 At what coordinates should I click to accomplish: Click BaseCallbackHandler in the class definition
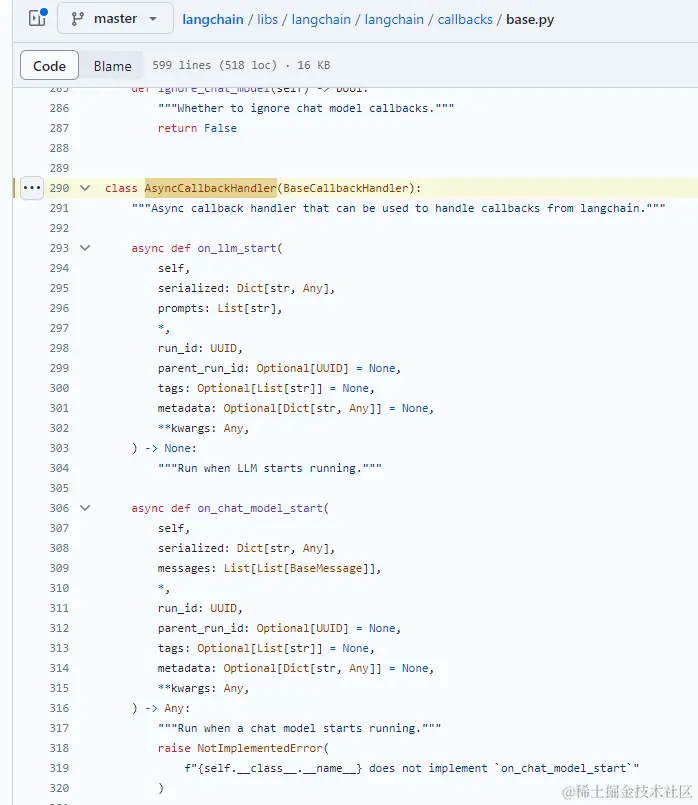pyautogui.click(x=345, y=188)
